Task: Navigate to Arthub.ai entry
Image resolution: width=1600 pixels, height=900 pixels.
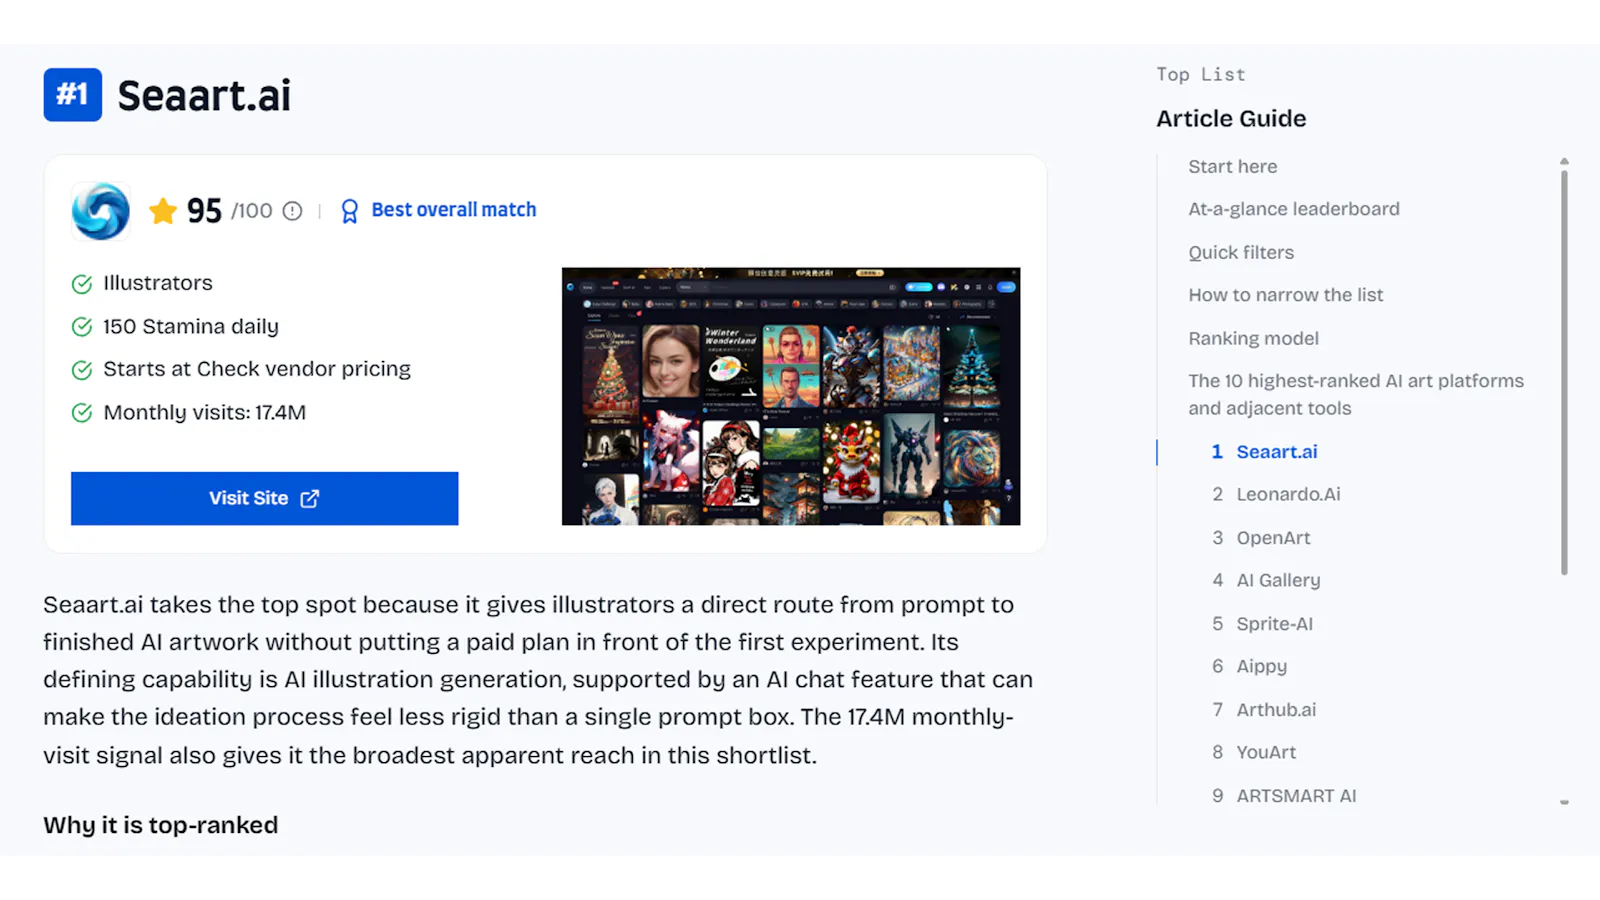Action: coord(1276,710)
